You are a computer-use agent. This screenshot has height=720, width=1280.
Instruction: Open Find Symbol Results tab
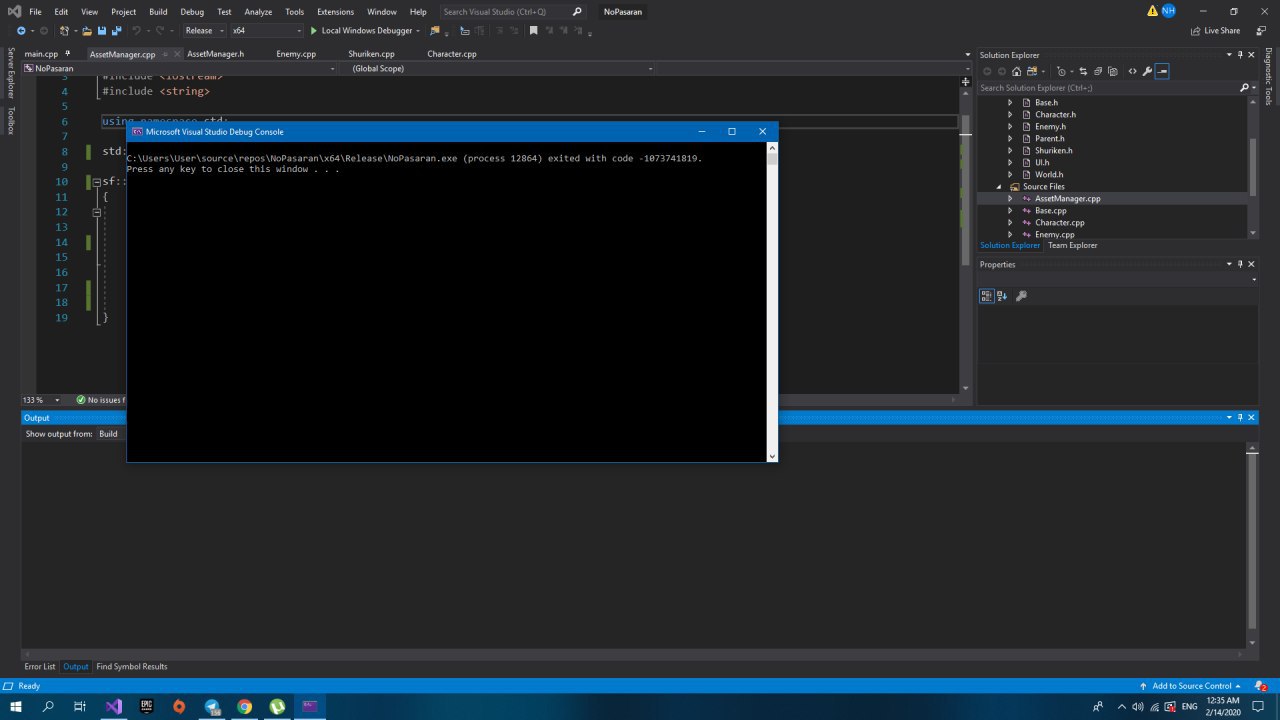coord(132,667)
